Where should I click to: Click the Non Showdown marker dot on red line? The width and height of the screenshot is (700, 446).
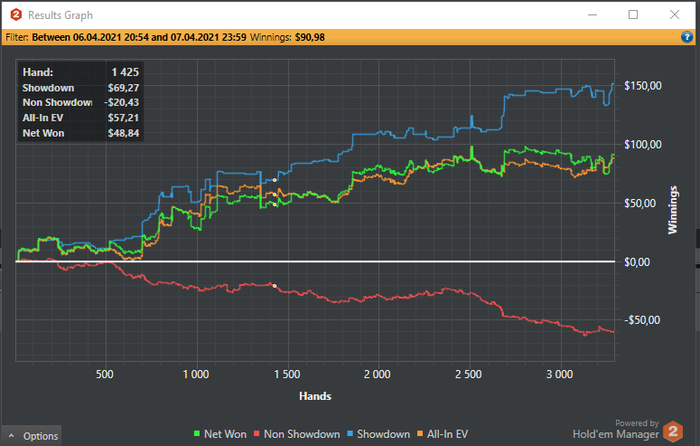(275, 286)
